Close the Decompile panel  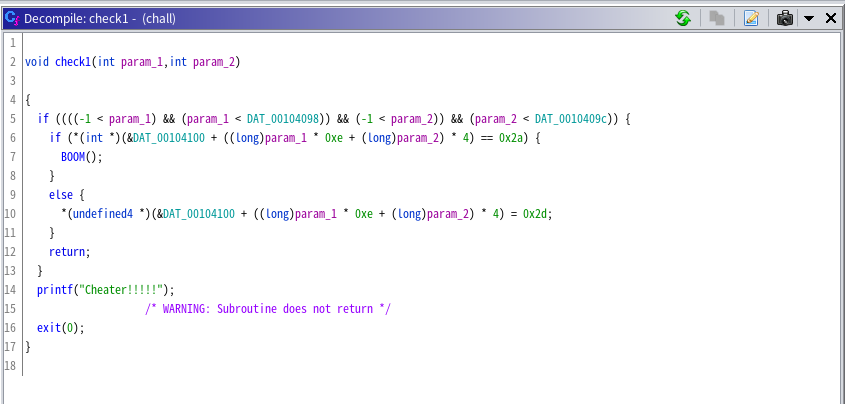tap(831, 19)
